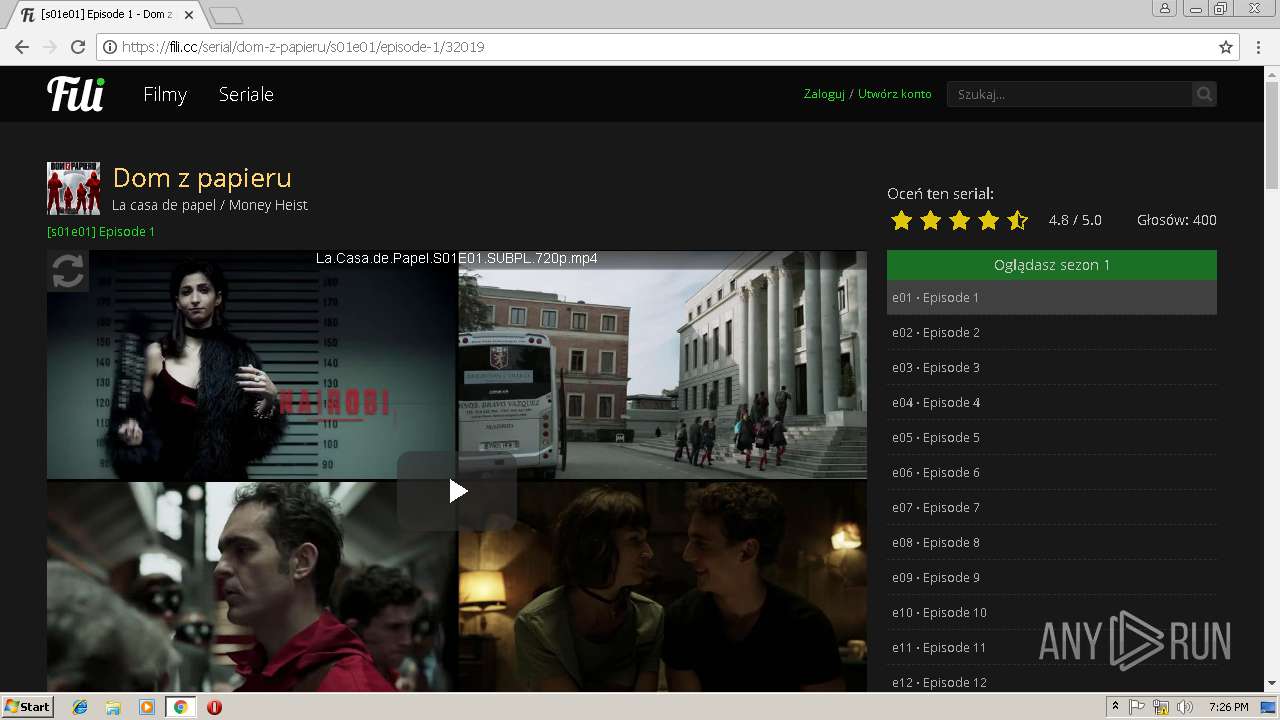Open the Windows Start menu
The image size is (1280, 720).
tap(28, 706)
